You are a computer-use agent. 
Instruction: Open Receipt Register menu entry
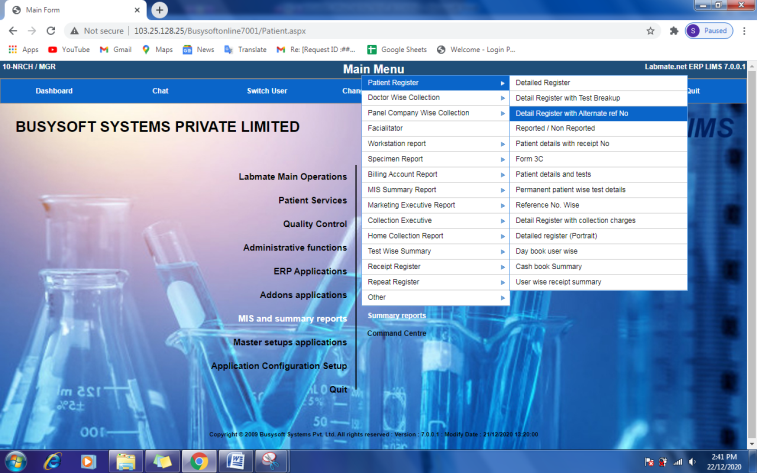pos(435,267)
